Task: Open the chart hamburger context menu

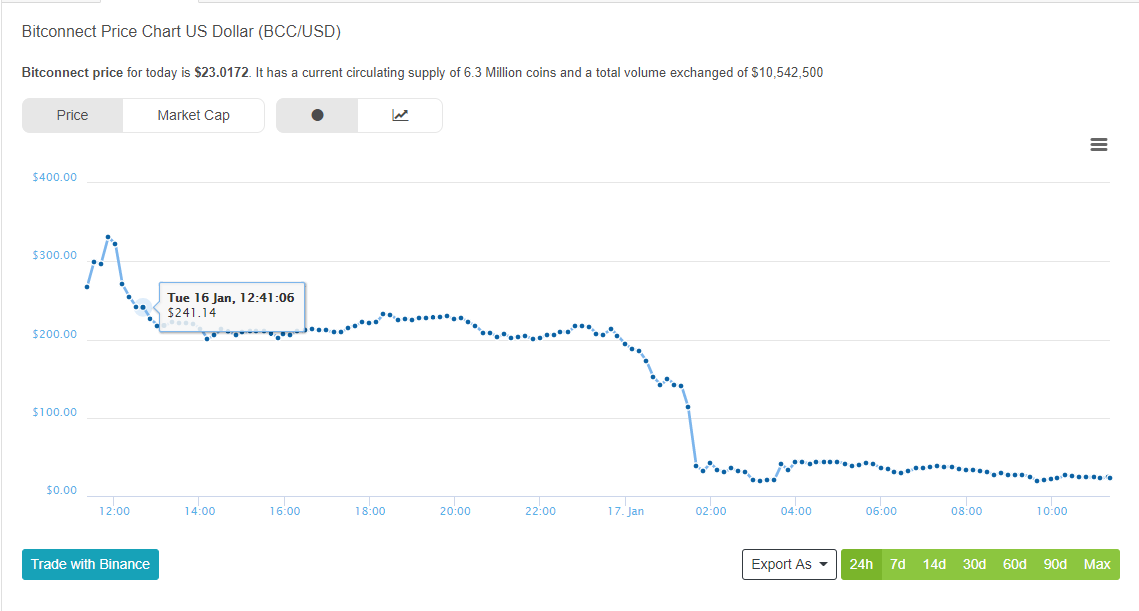Action: [x=1098, y=145]
